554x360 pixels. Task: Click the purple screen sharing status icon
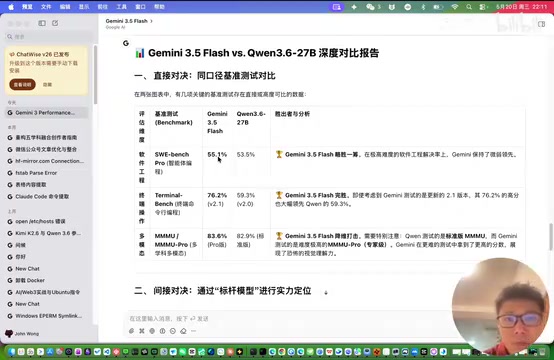[x=337, y=7]
